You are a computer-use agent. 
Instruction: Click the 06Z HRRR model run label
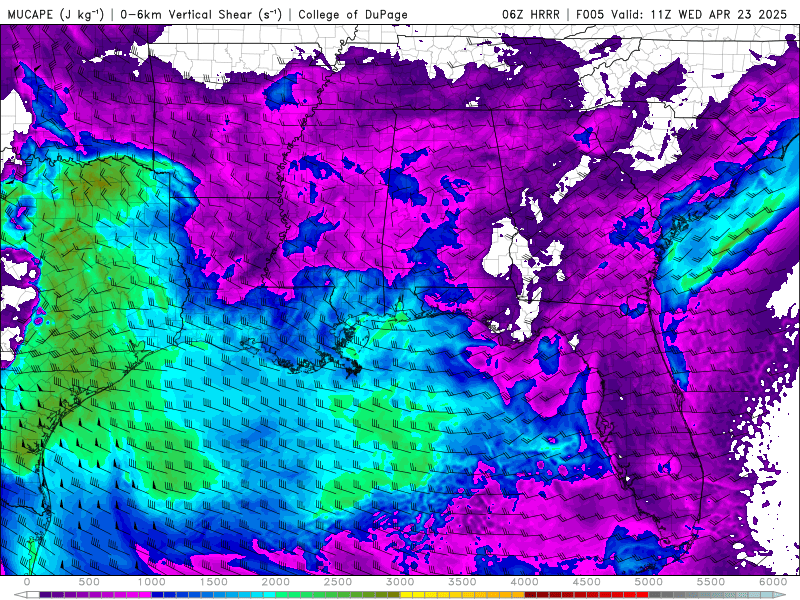point(531,14)
